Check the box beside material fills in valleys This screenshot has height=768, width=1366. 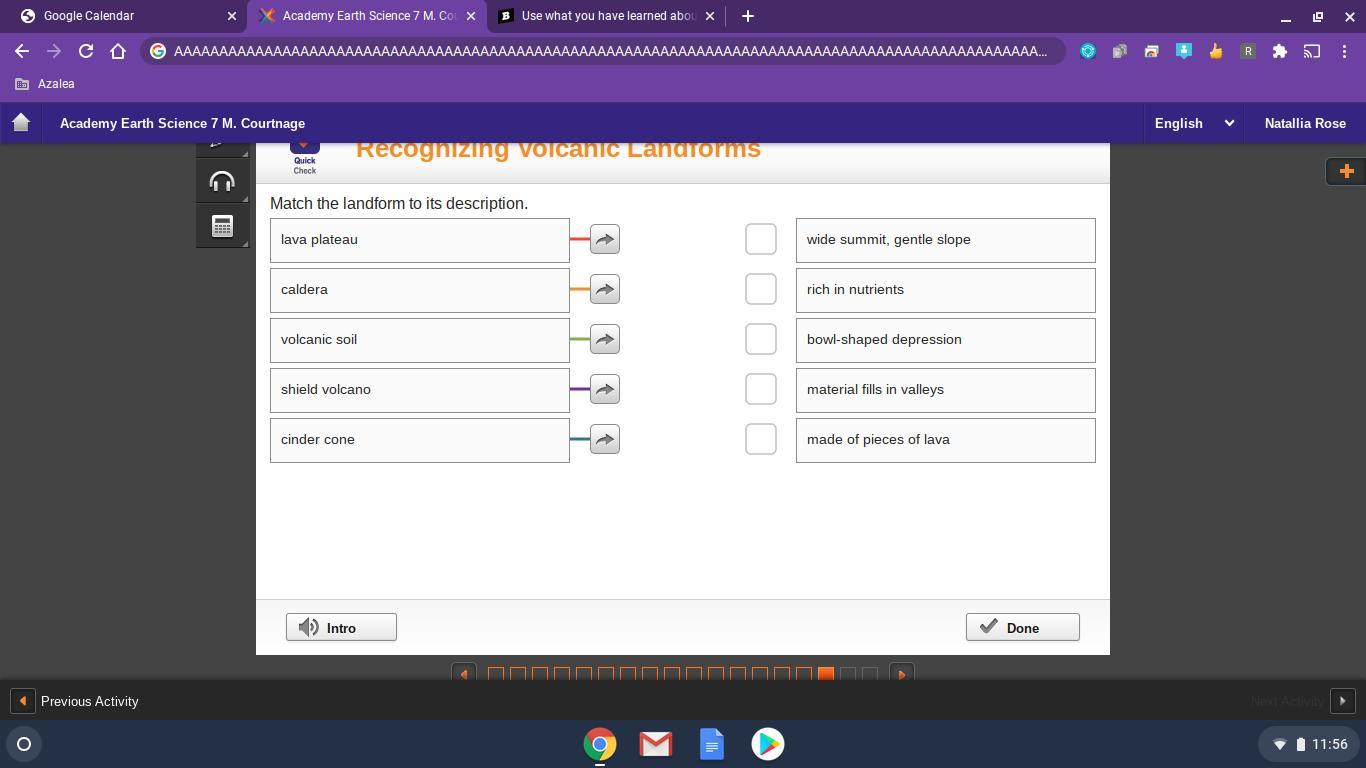[761, 389]
